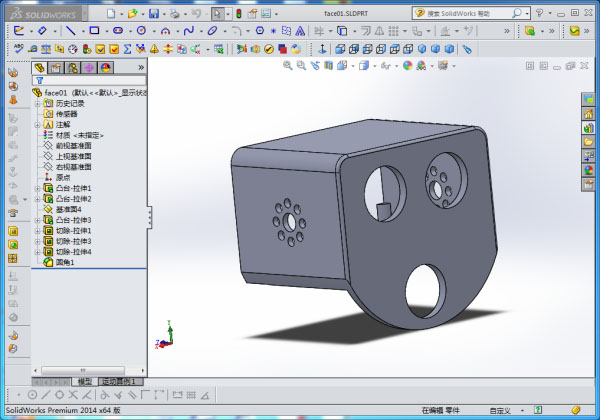
Task: Select 原点 origin in tree
Action: coord(57,177)
